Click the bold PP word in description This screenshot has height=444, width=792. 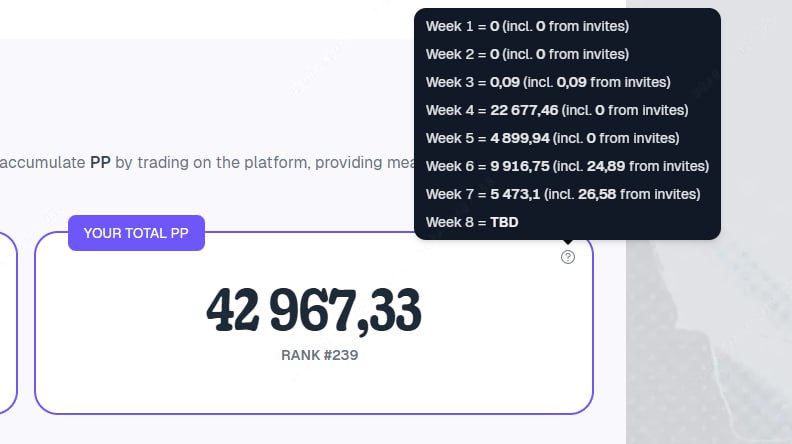coord(100,163)
